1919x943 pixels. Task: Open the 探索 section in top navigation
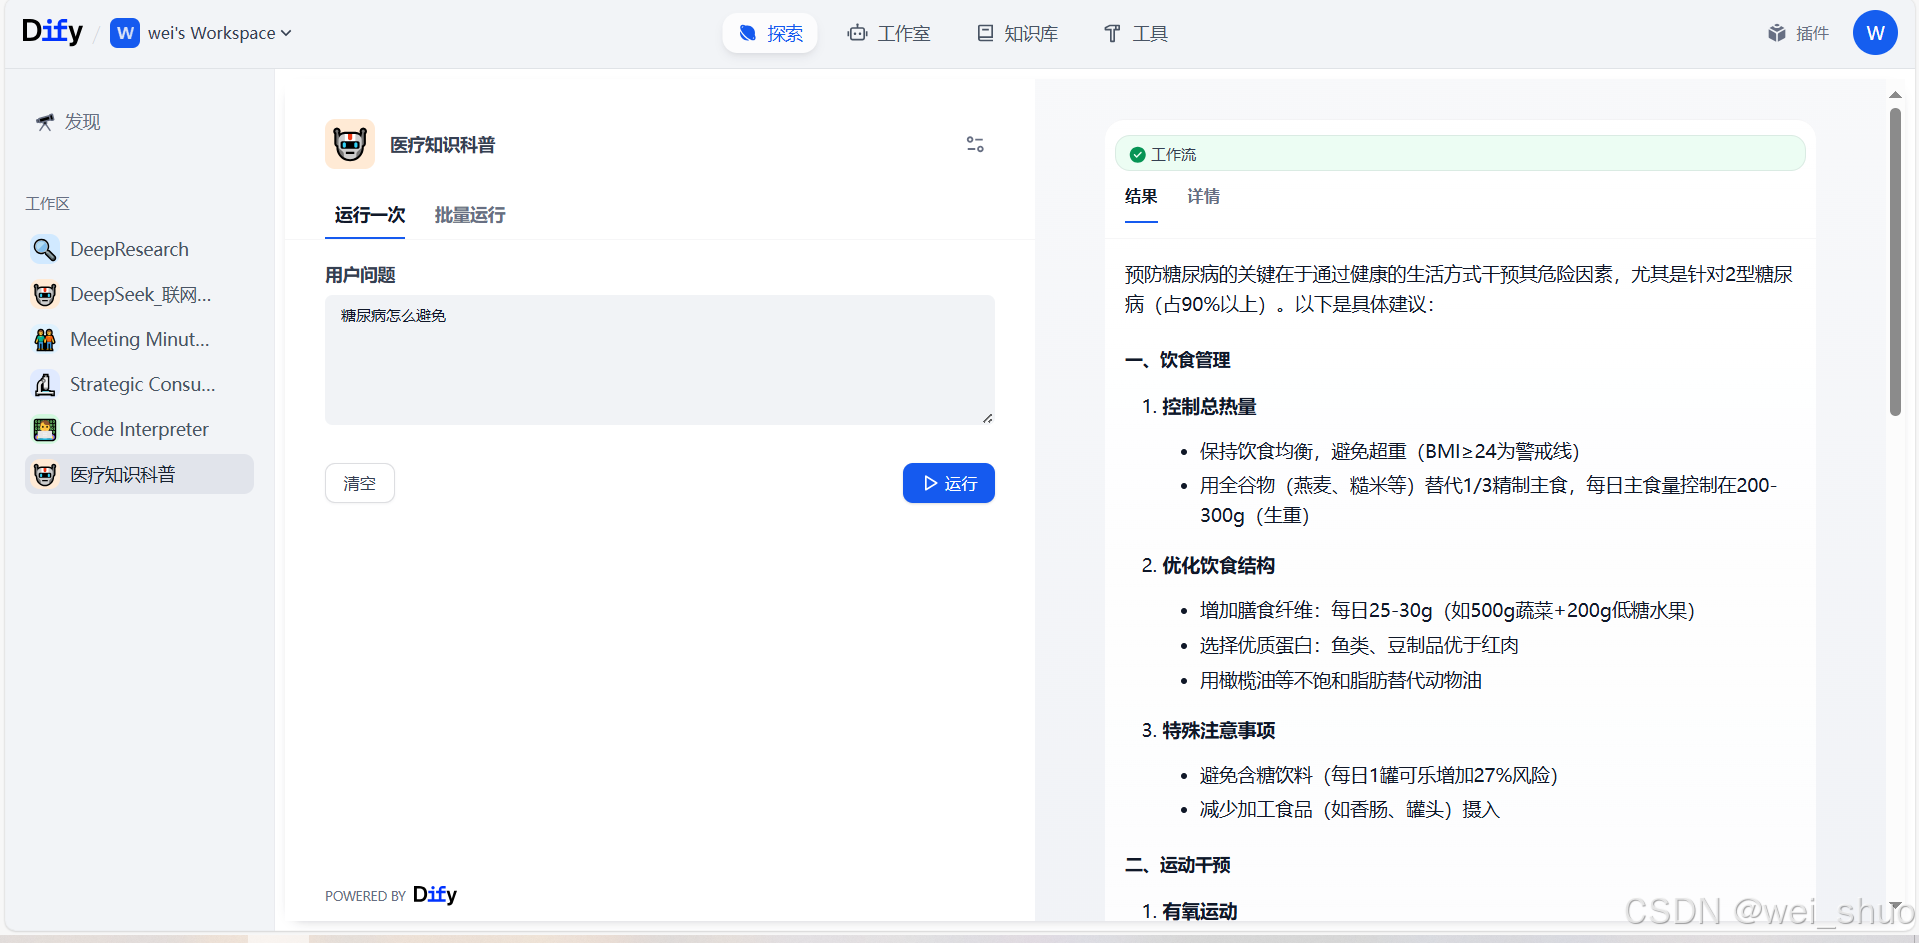769,33
